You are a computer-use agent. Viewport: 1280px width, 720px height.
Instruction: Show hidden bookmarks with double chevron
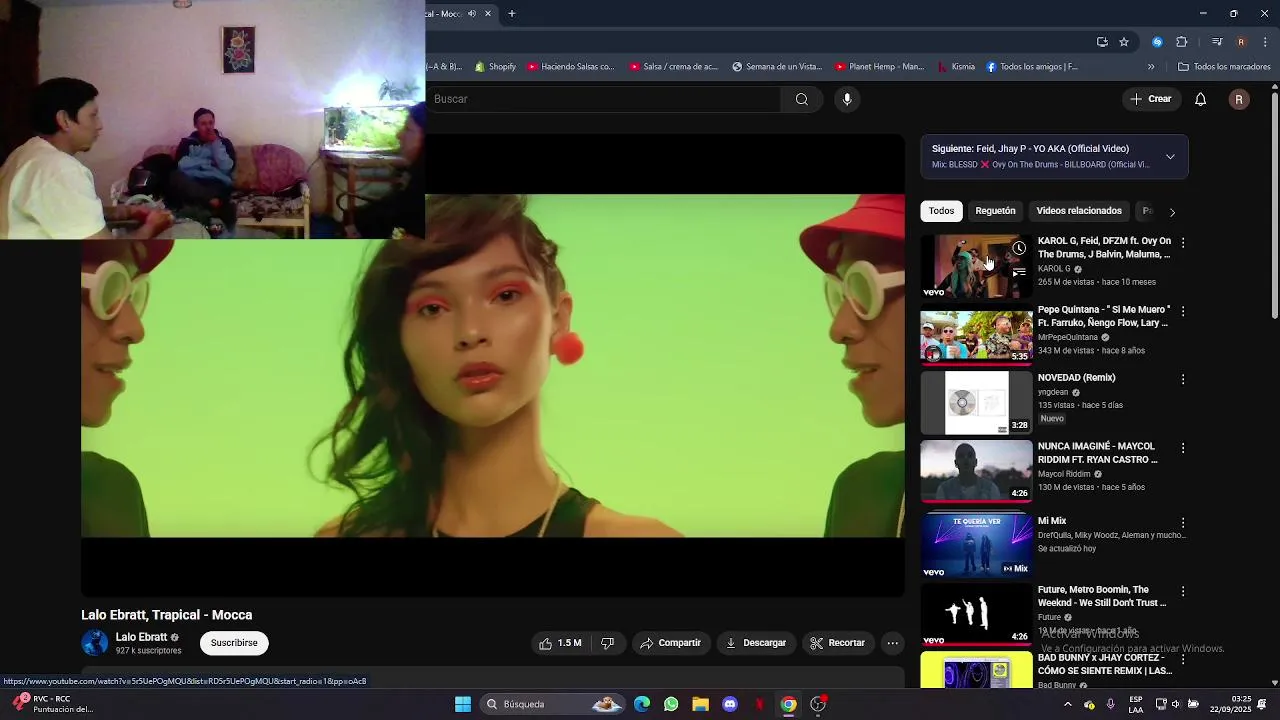1151,67
